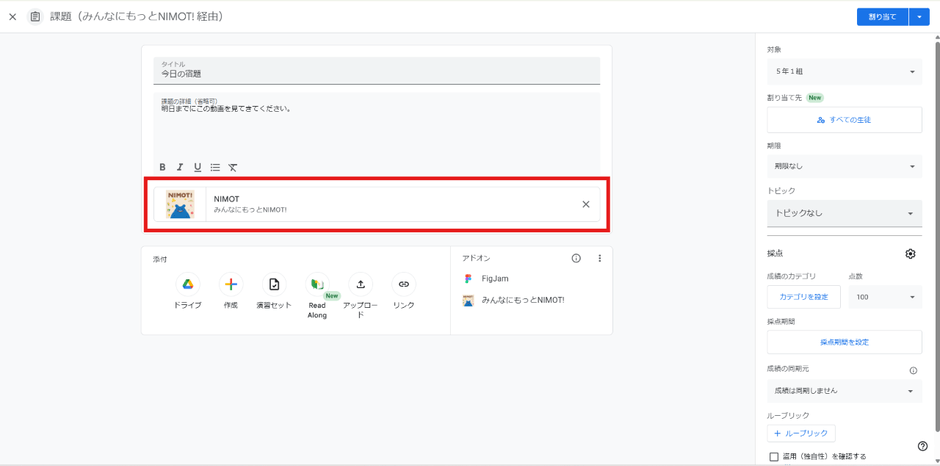Remove the NIMOT attachment with X

(x=586, y=205)
